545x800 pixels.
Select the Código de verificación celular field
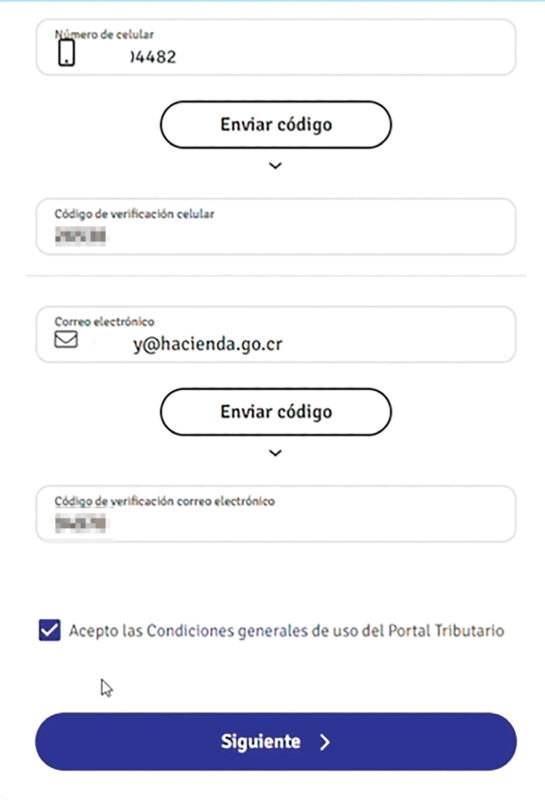276,227
